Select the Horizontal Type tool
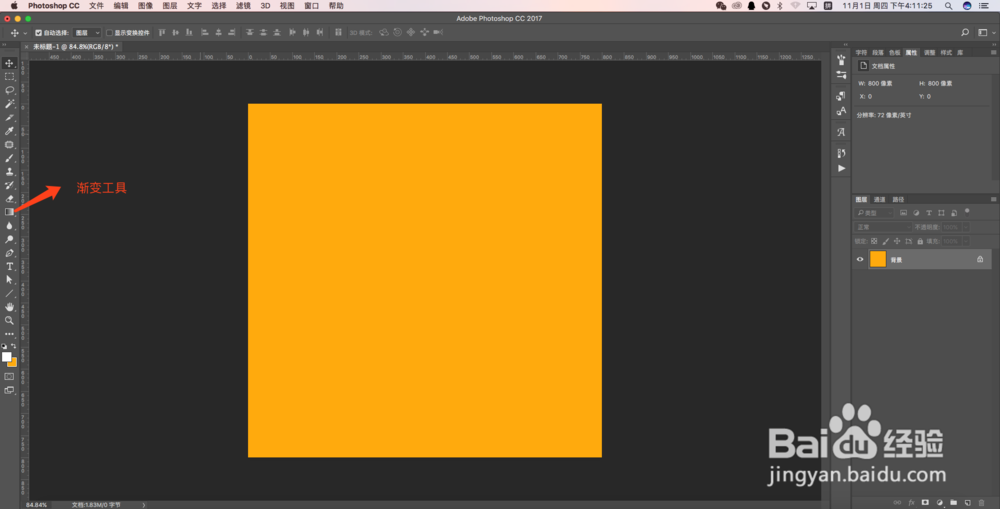The image size is (1000, 509). 10,267
